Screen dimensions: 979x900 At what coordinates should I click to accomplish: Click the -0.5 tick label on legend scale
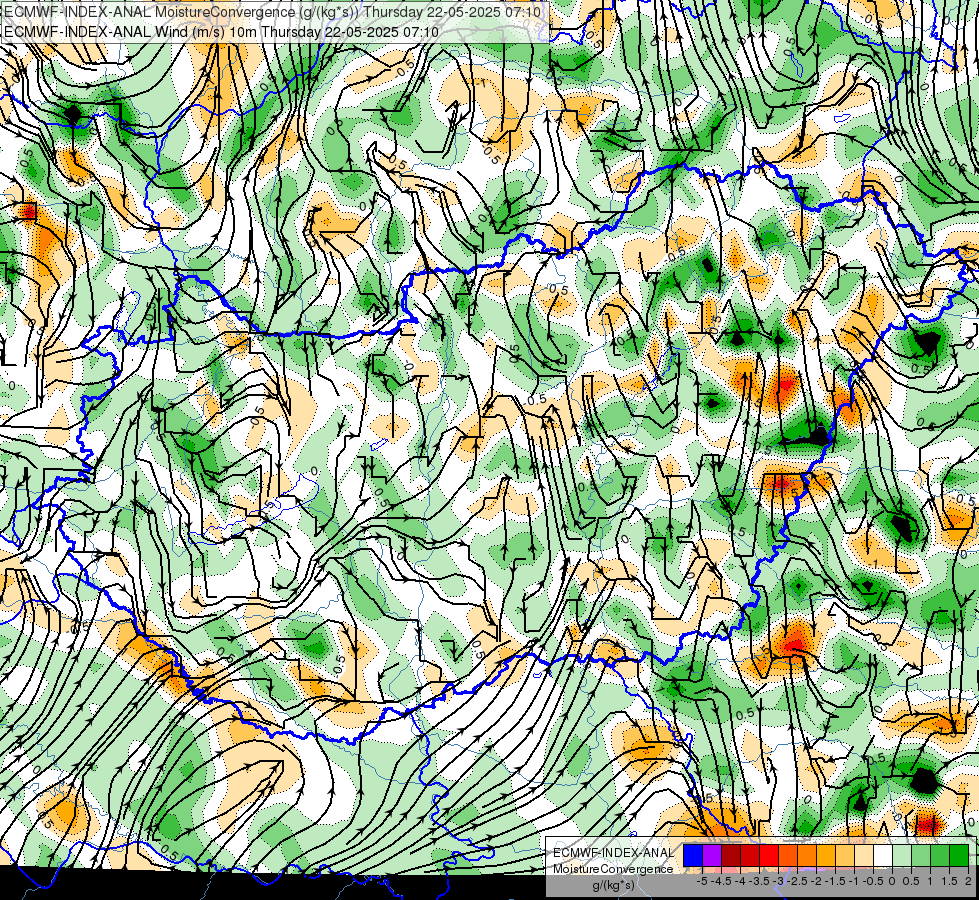point(873,881)
